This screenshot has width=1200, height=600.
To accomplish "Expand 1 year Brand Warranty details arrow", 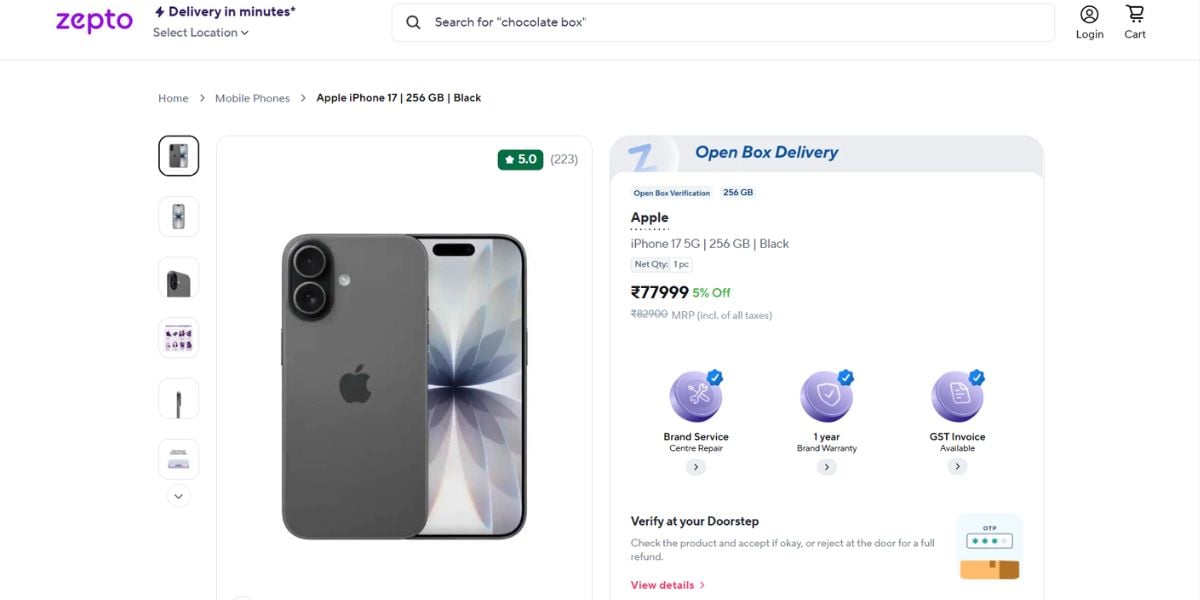I will click(826, 467).
